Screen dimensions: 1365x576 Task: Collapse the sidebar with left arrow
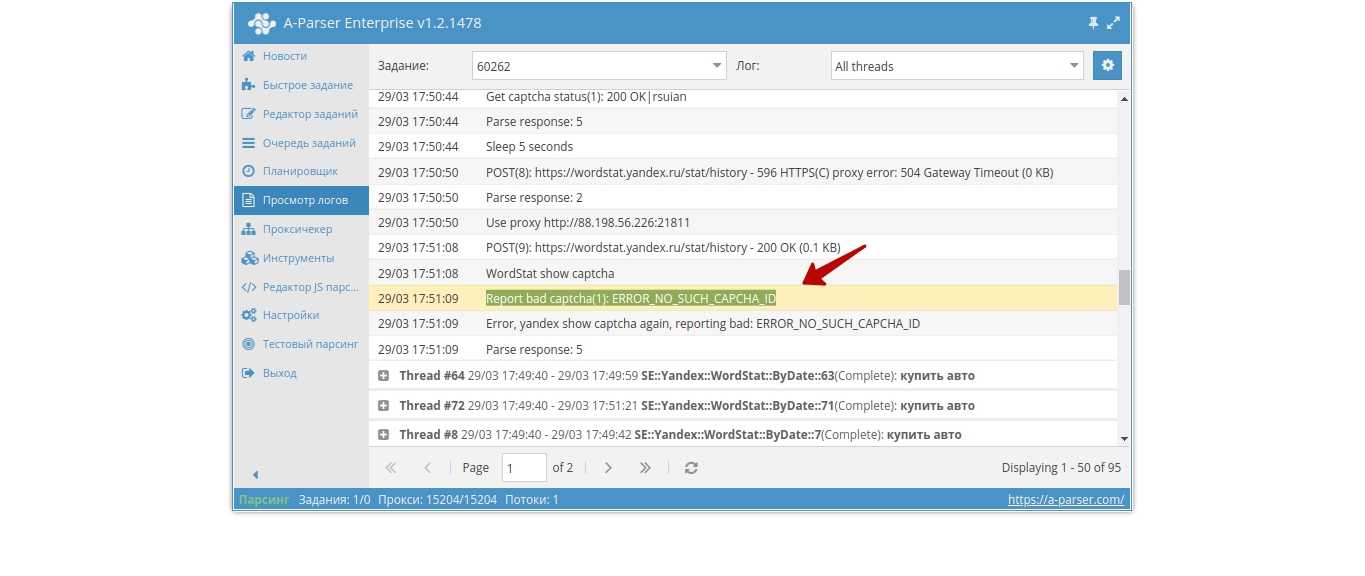[255, 474]
